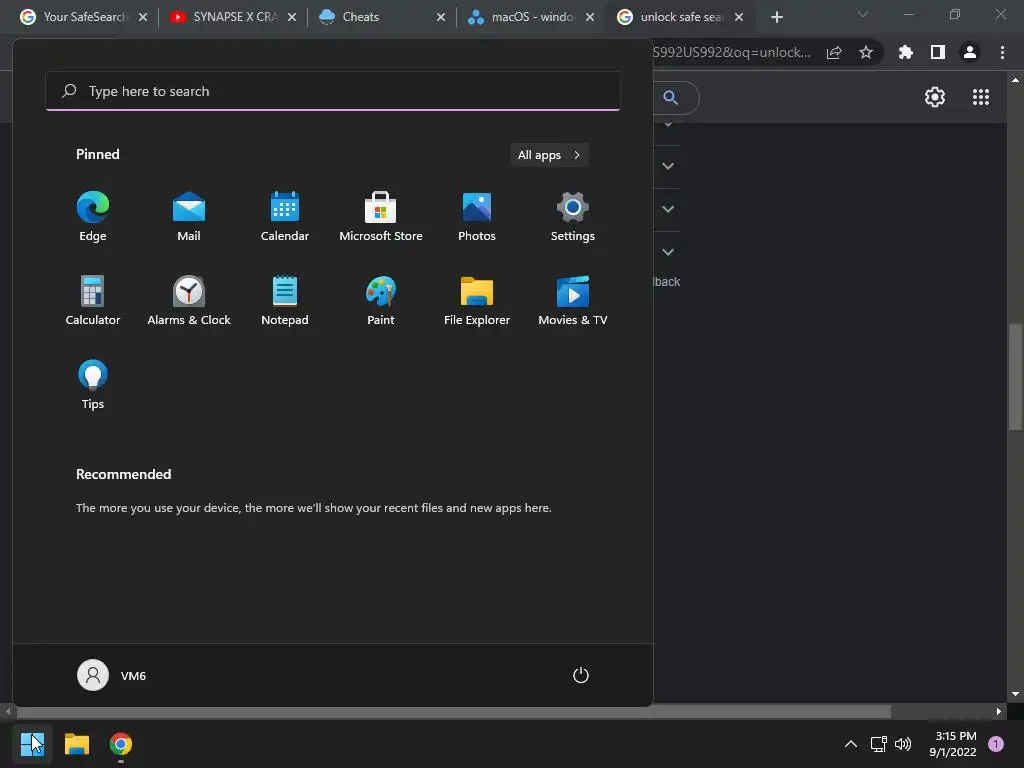Image resolution: width=1024 pixels, height=768 pixels.
Task: Open Chrome Extensions puzzle icon
Action: coord(906,52)
